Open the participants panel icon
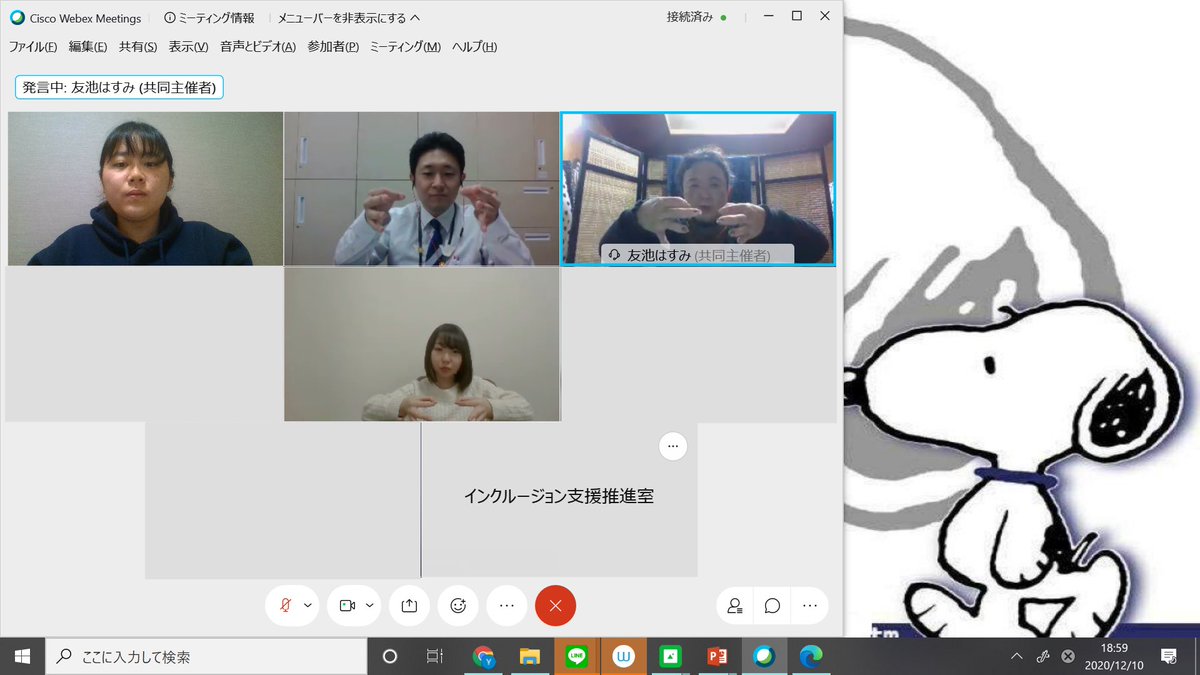The height and width of the screenshot is (675, 1200). pos(735,606)
